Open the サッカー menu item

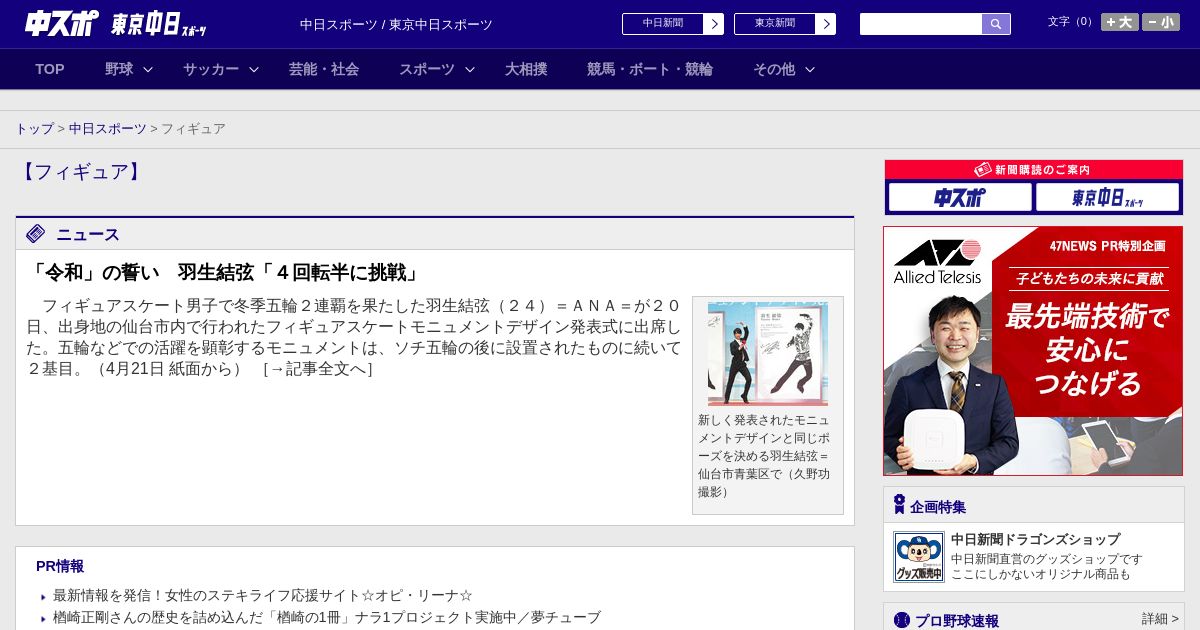coord(211,69)
